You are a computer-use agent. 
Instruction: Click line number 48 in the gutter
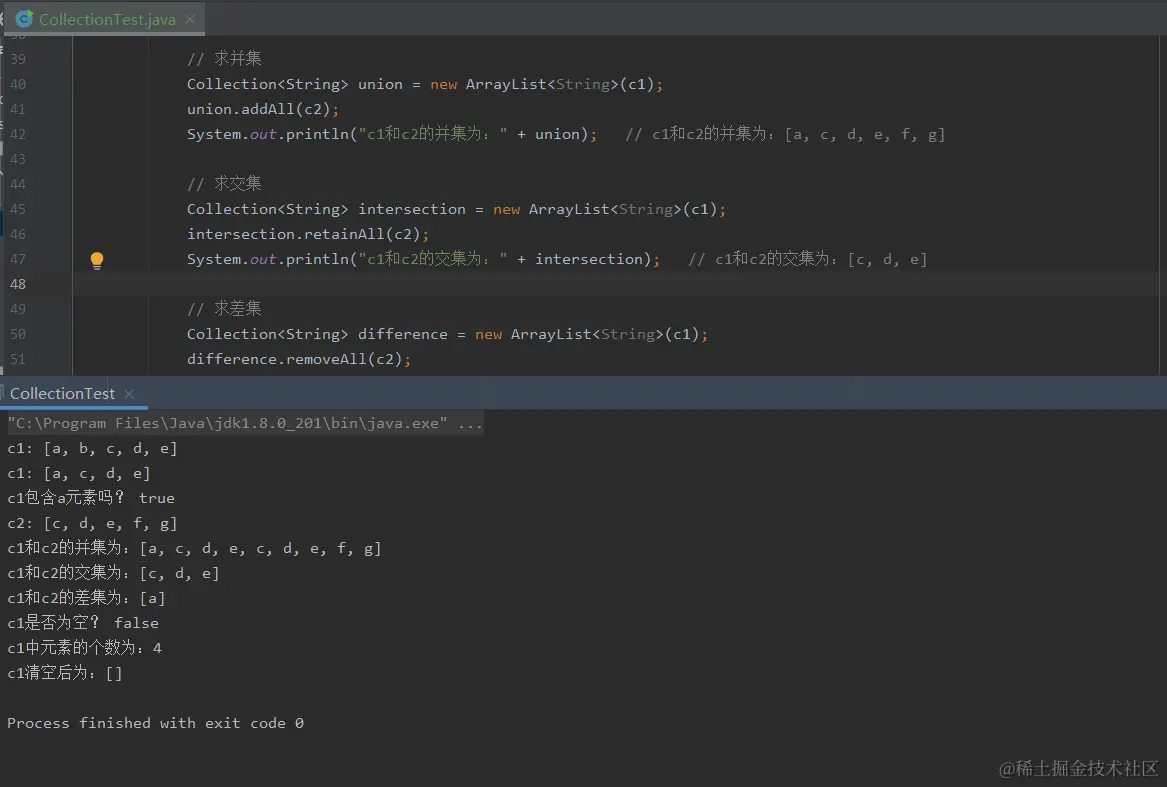18,284
